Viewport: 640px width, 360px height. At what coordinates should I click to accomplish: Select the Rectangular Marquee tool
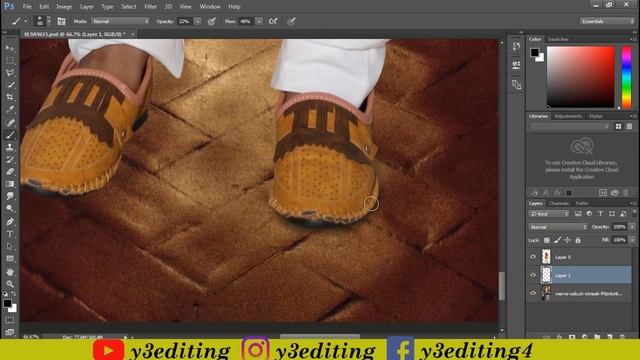(x=10, y=61)
